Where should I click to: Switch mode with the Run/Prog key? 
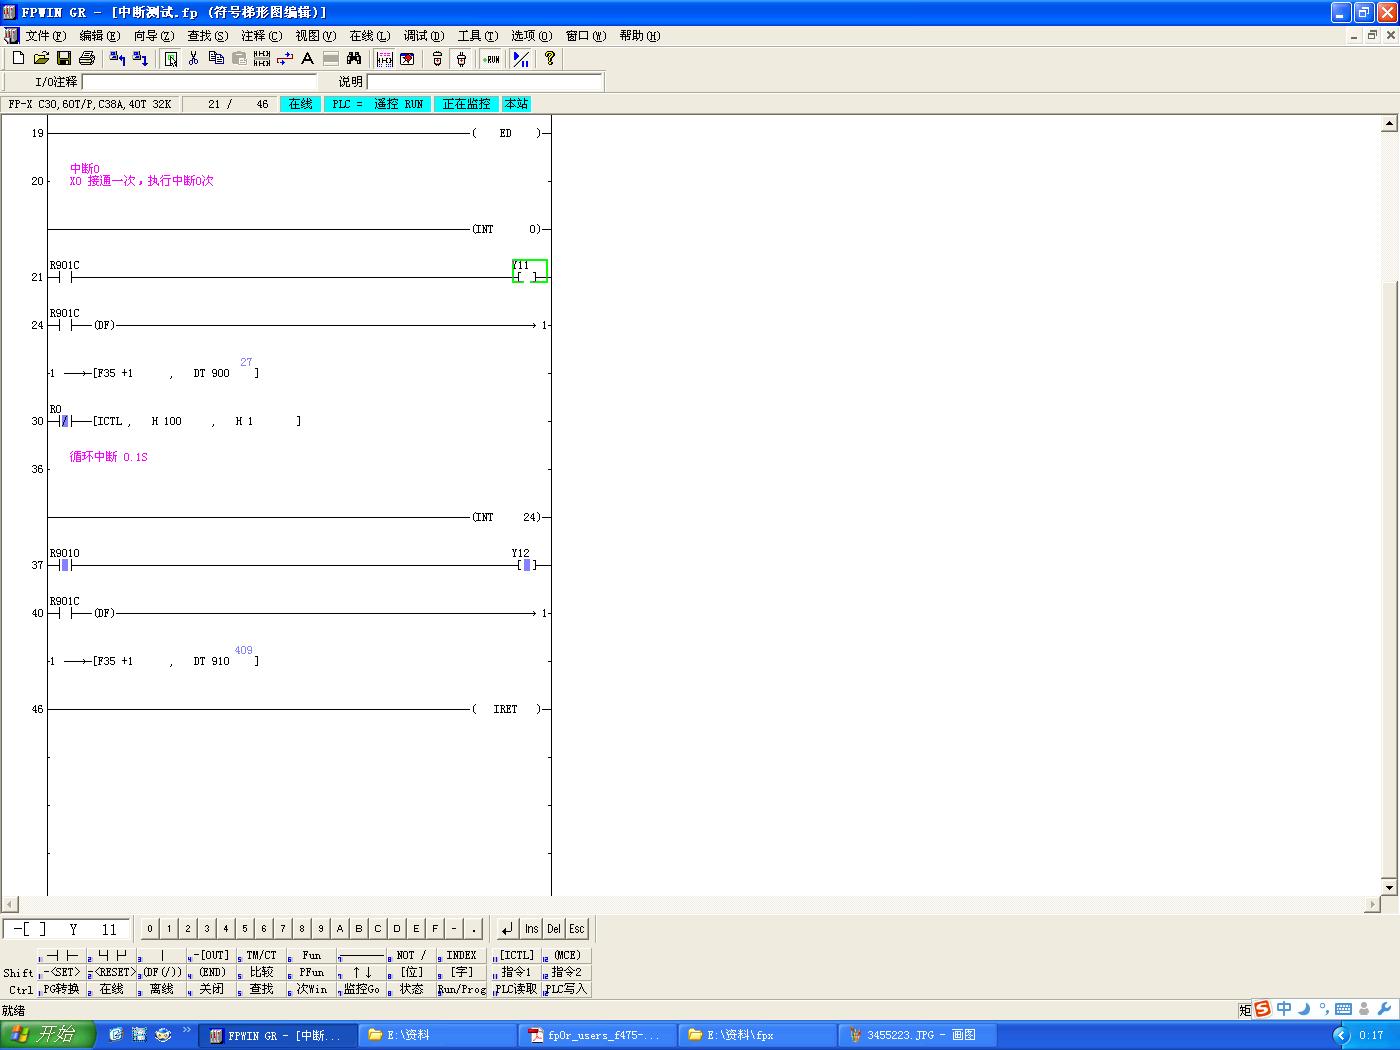pos(461,989)
